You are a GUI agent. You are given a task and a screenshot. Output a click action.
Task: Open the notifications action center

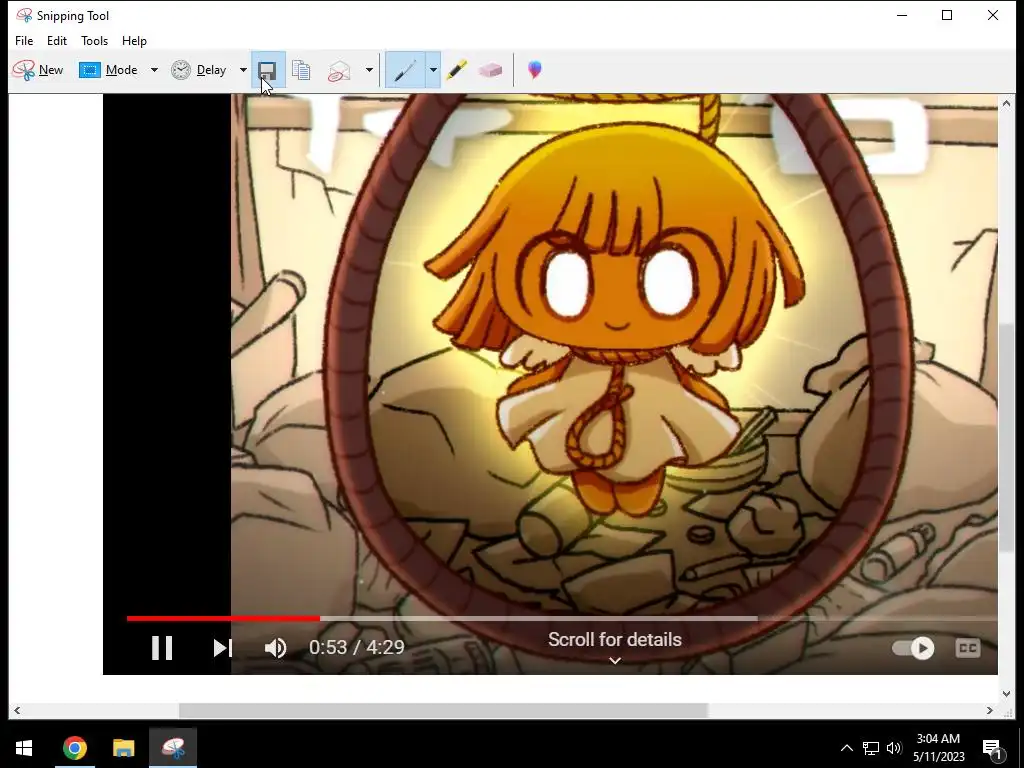click(993, 748)
